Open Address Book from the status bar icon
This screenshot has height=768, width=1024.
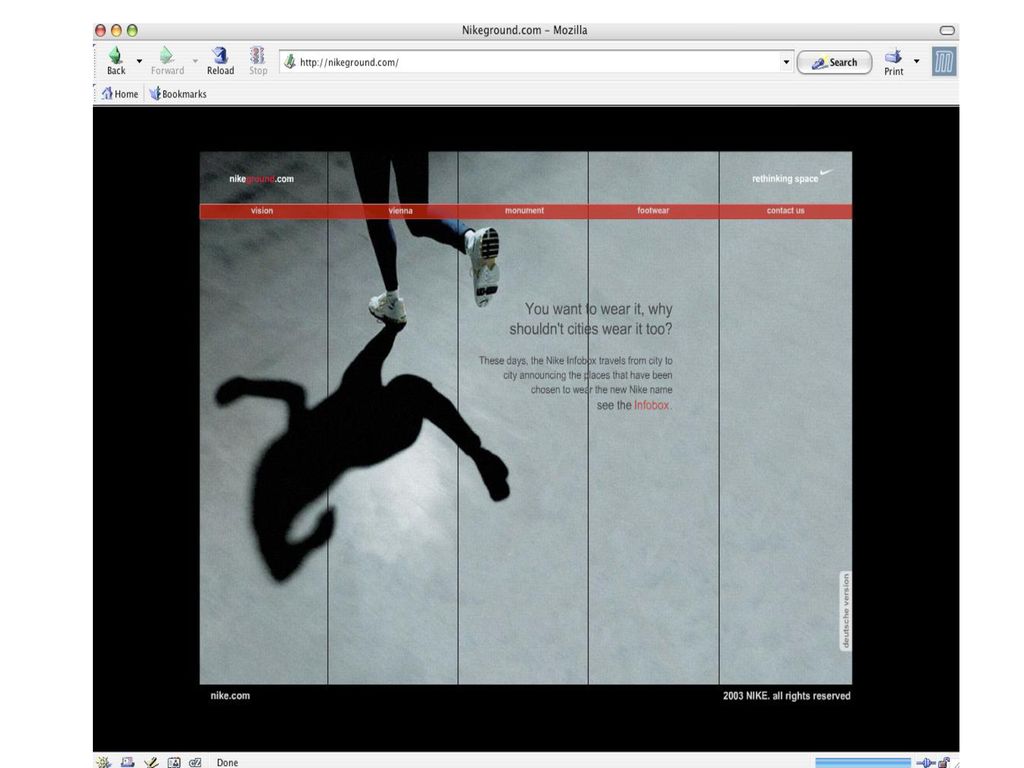click(174, 762)
